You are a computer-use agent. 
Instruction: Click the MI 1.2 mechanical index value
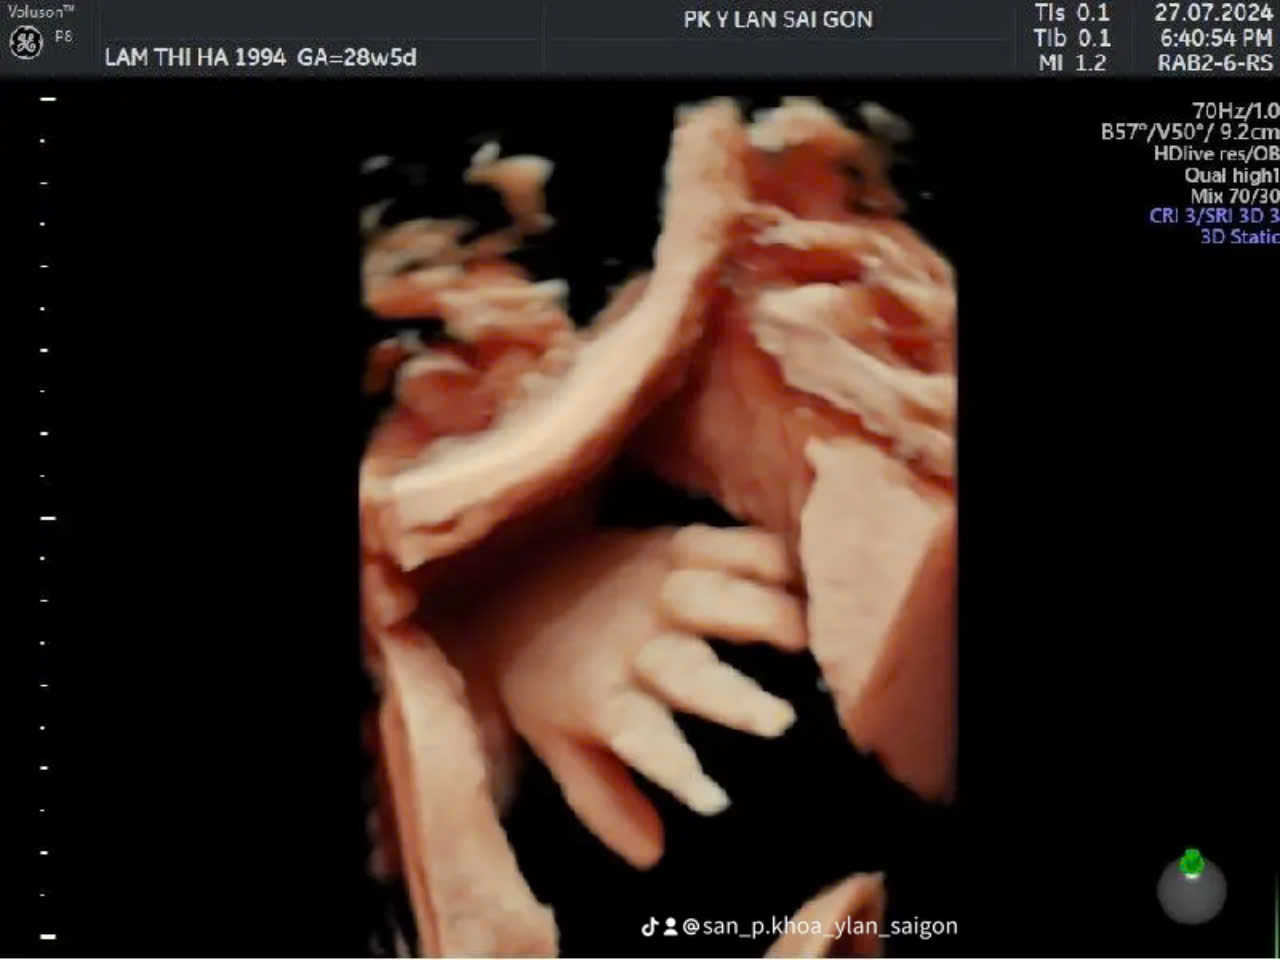[1072, 63]
